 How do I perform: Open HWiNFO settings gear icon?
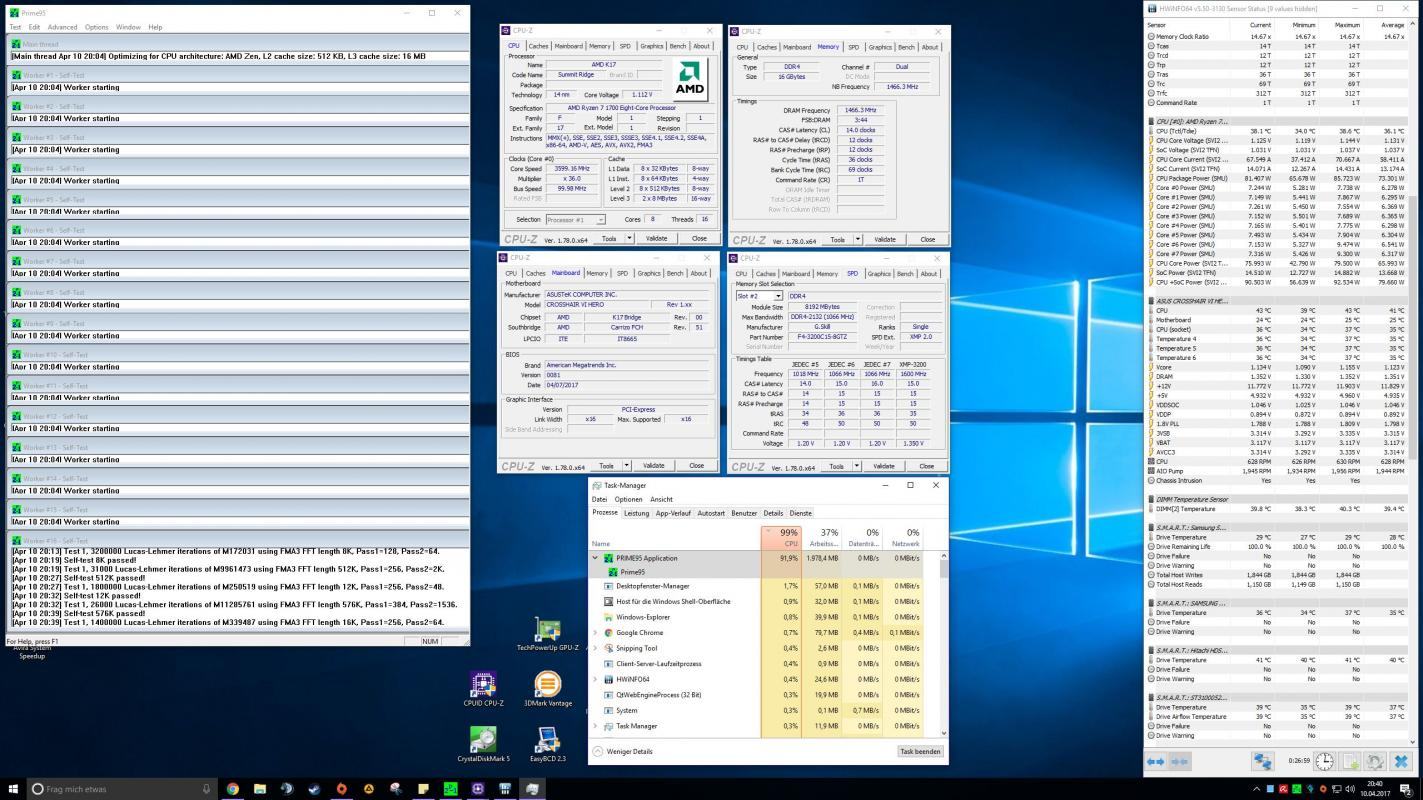point(1375,762)
